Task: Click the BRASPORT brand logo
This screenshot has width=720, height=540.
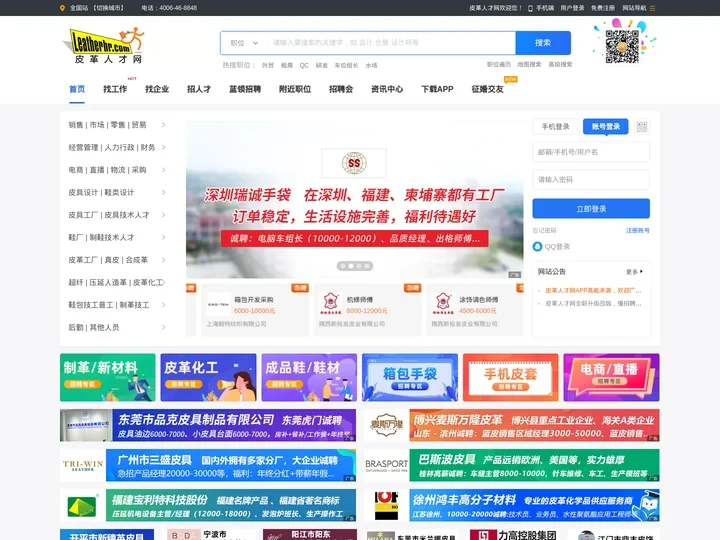Action: pos(386,466)
